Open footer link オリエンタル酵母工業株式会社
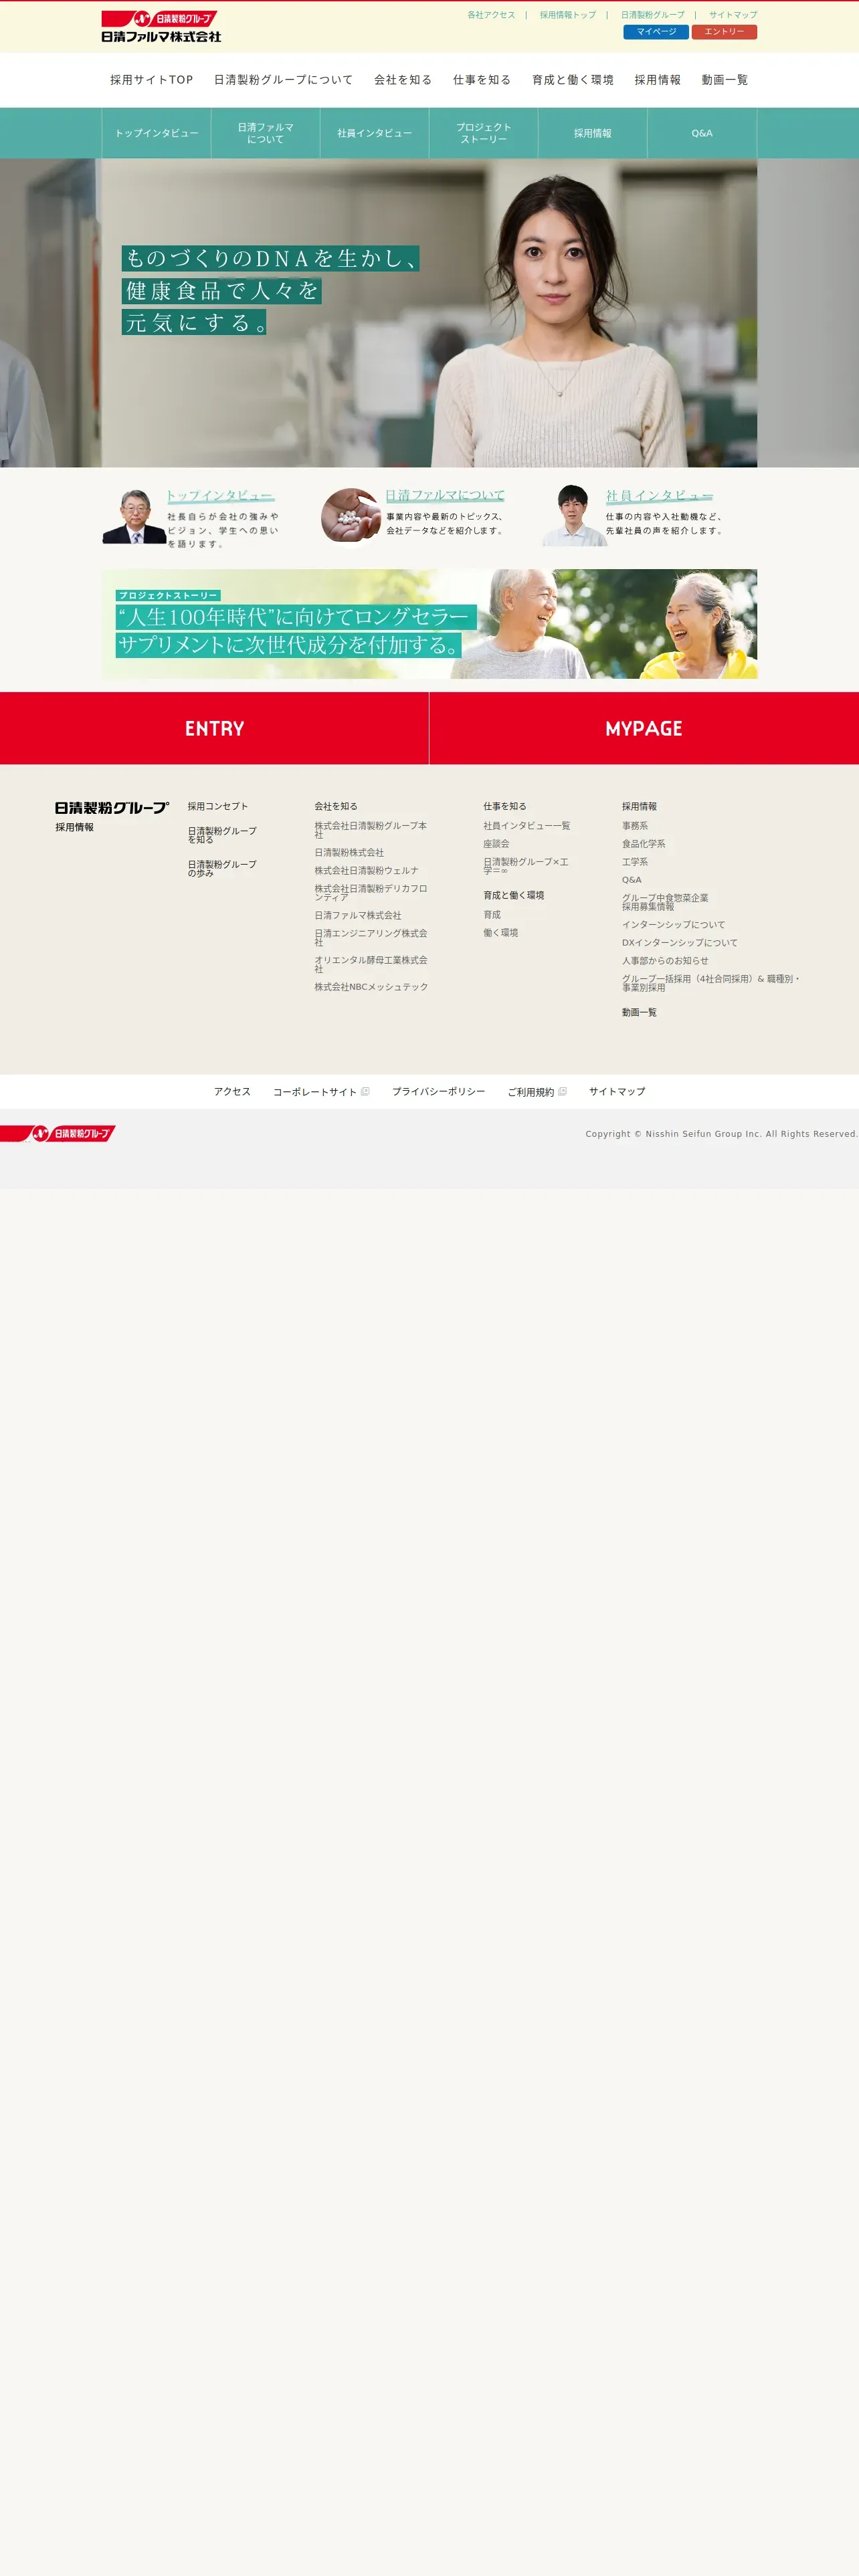 (371, 964)
